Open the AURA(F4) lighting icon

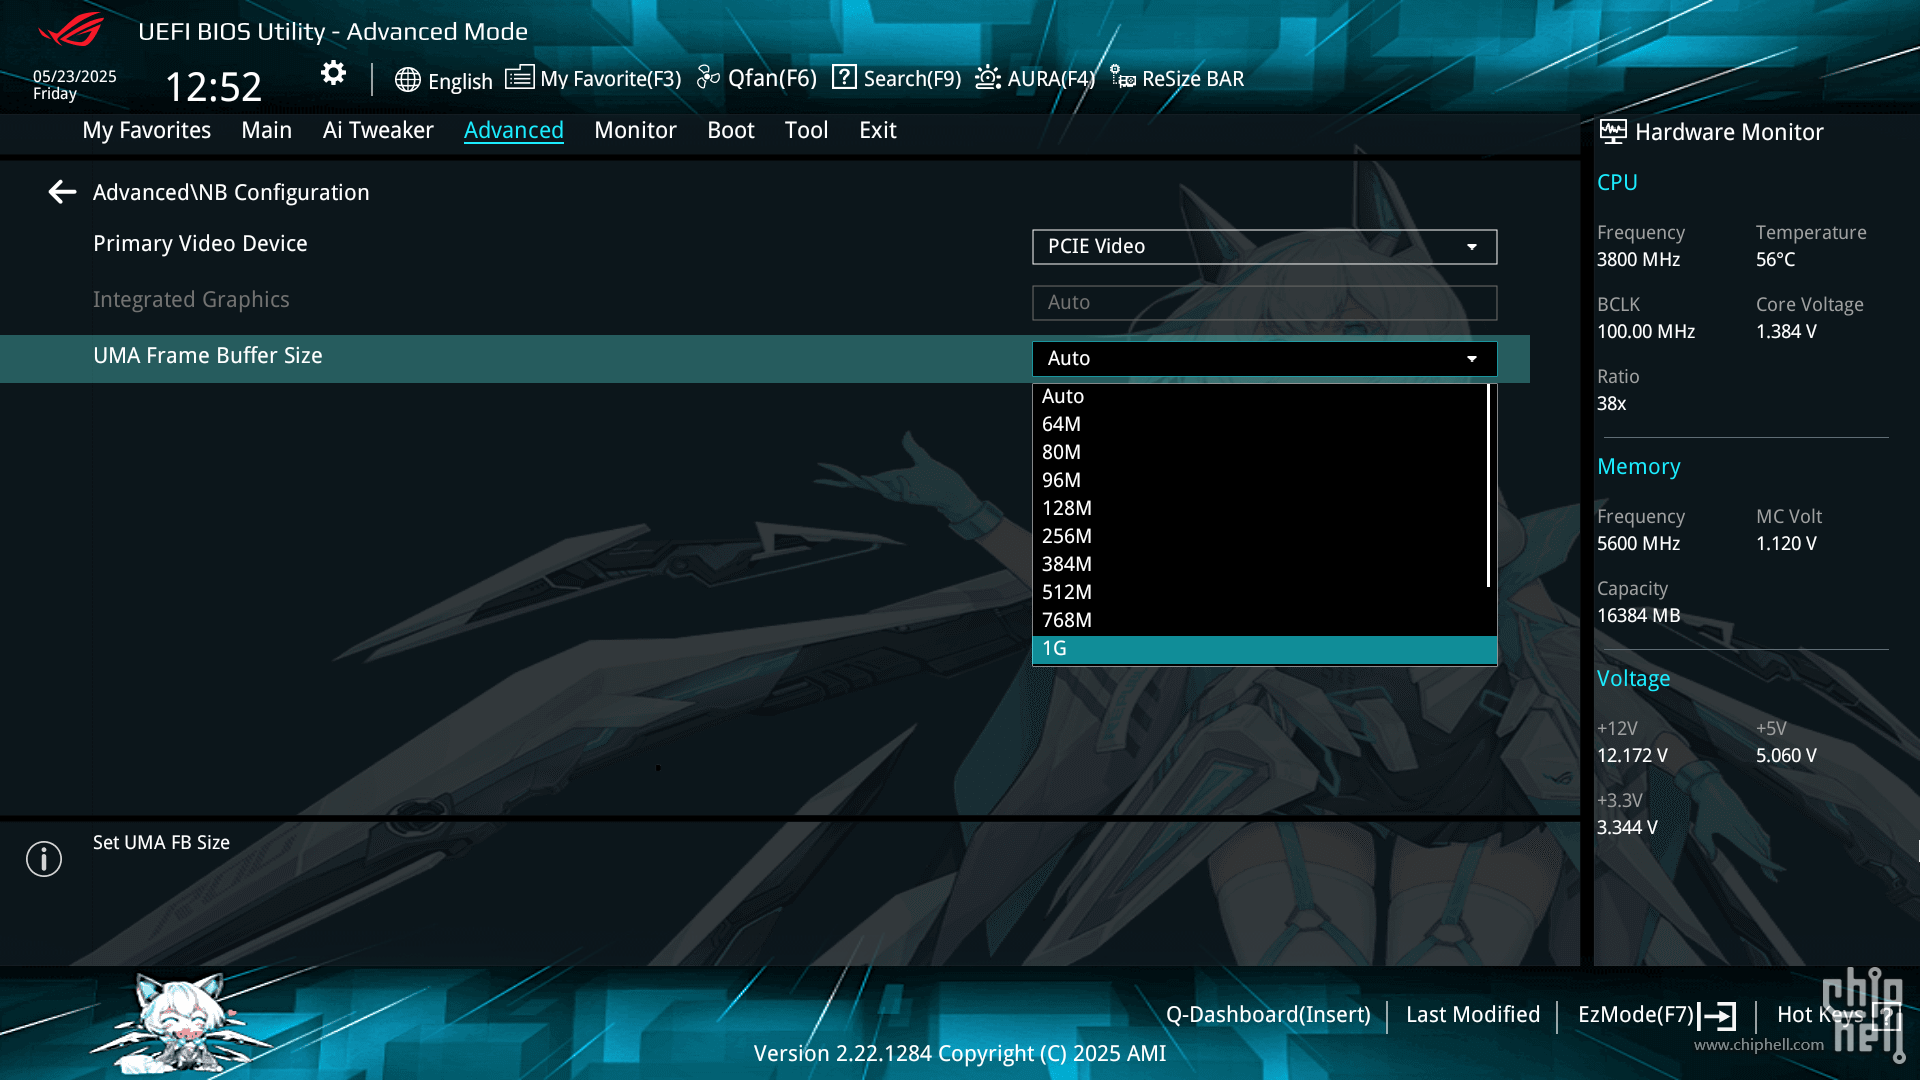click(x=988, y=77)
